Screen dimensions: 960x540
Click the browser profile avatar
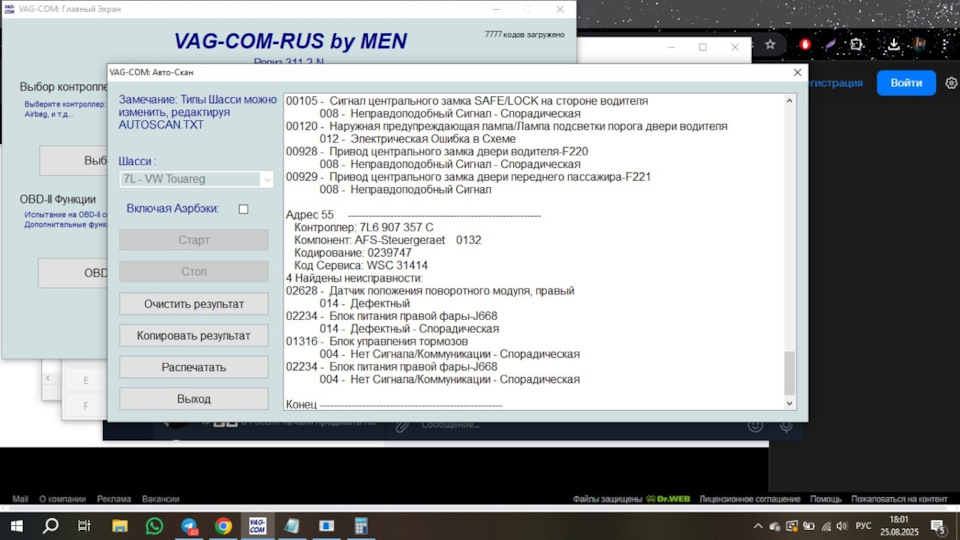919,44
